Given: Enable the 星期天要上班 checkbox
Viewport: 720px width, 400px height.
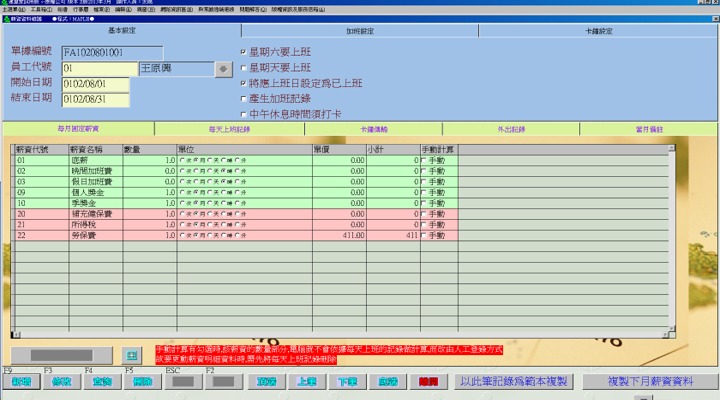Looking at the screenshot, I should pos(243,67).
